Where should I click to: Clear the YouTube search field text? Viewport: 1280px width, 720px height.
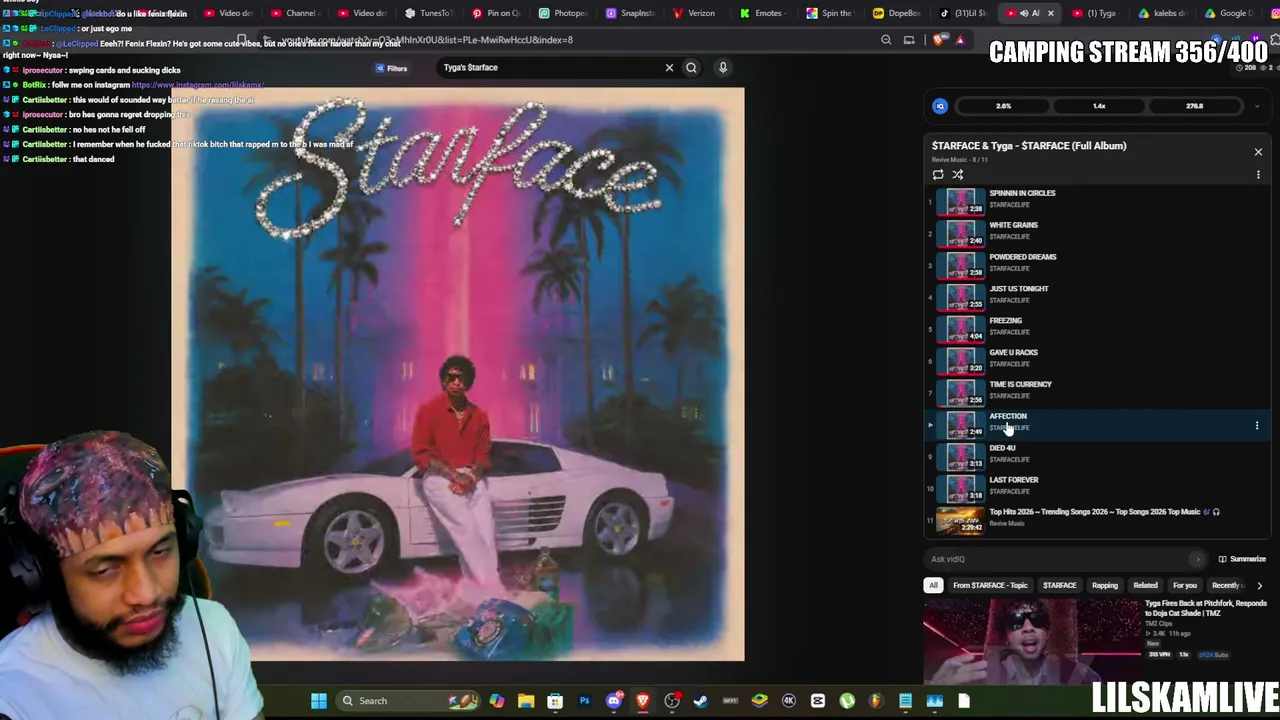[669, 67]
